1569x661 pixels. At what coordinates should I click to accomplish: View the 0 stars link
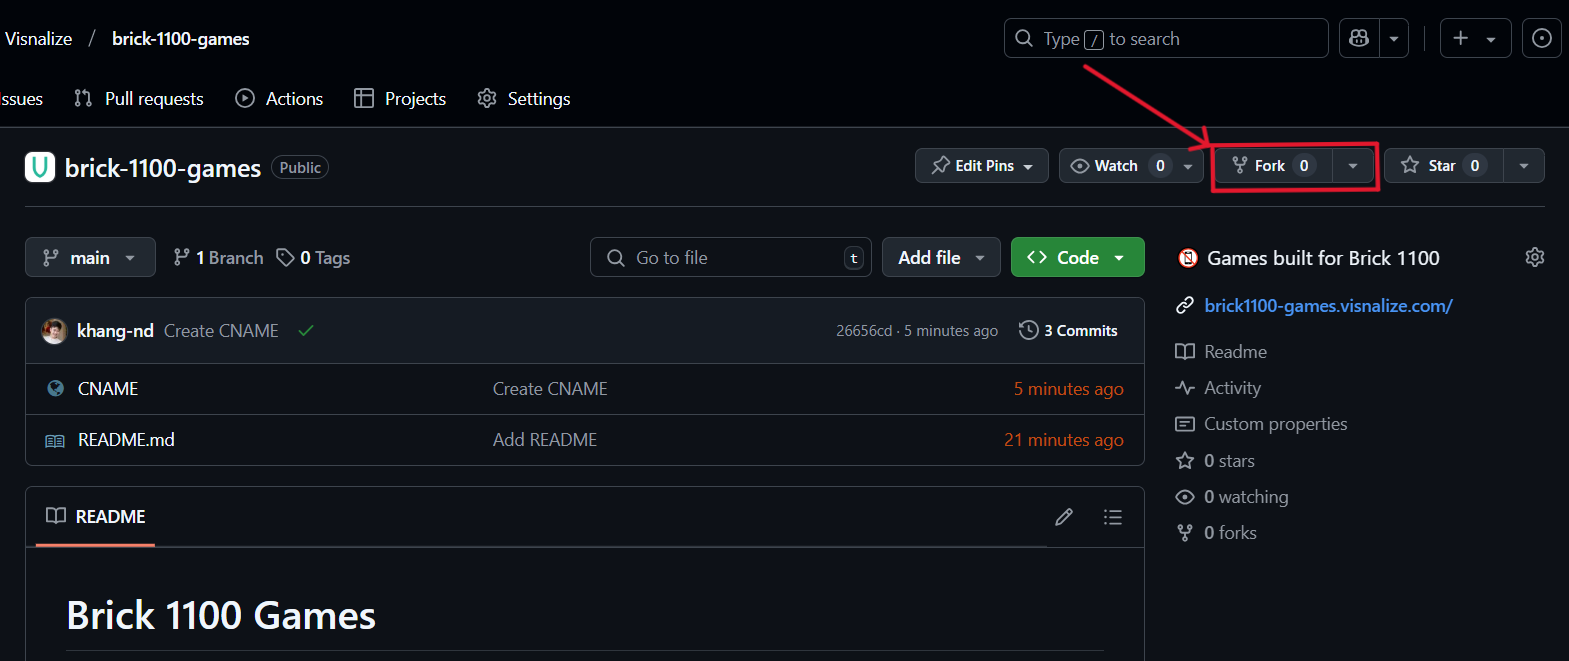1215,461
